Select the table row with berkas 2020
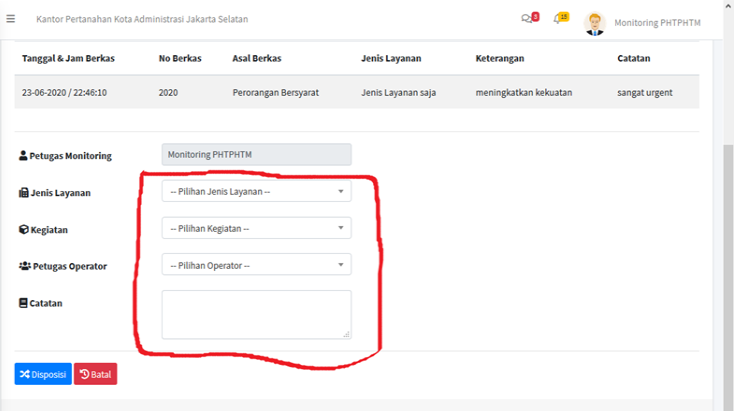734x411 pixels. [356, 92]
